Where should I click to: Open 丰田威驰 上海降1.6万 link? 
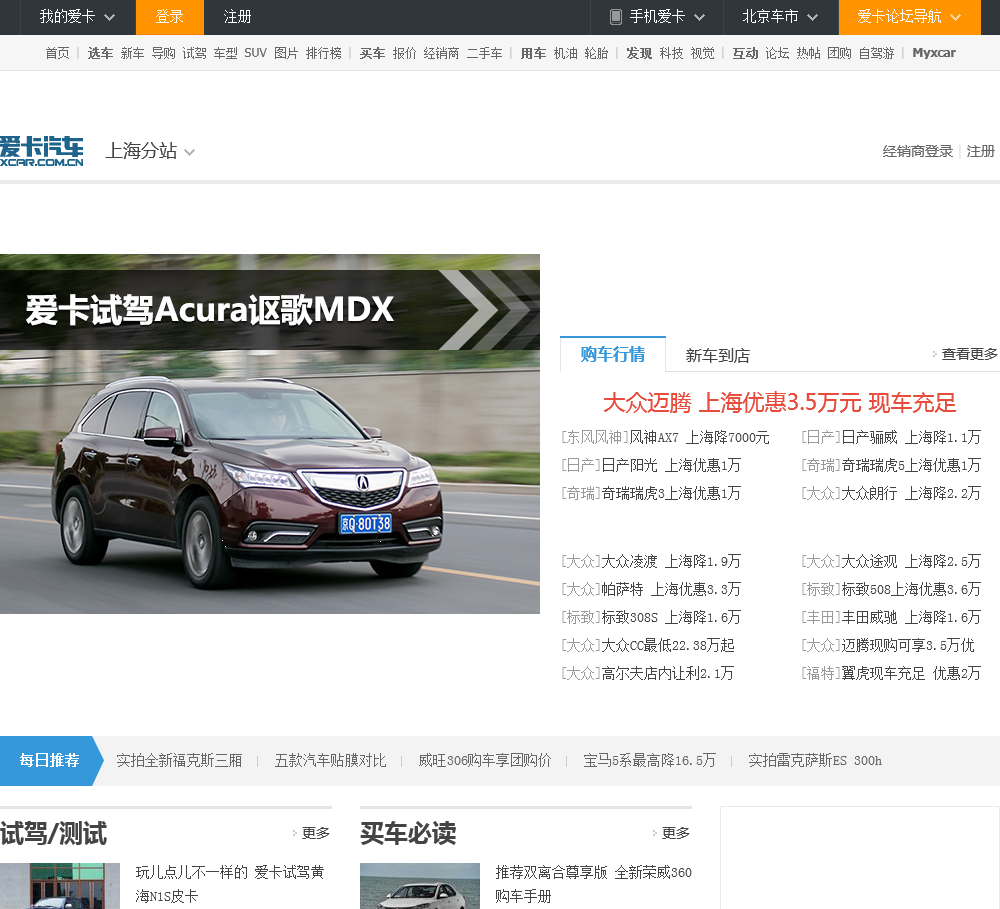[x=911, y=617]
